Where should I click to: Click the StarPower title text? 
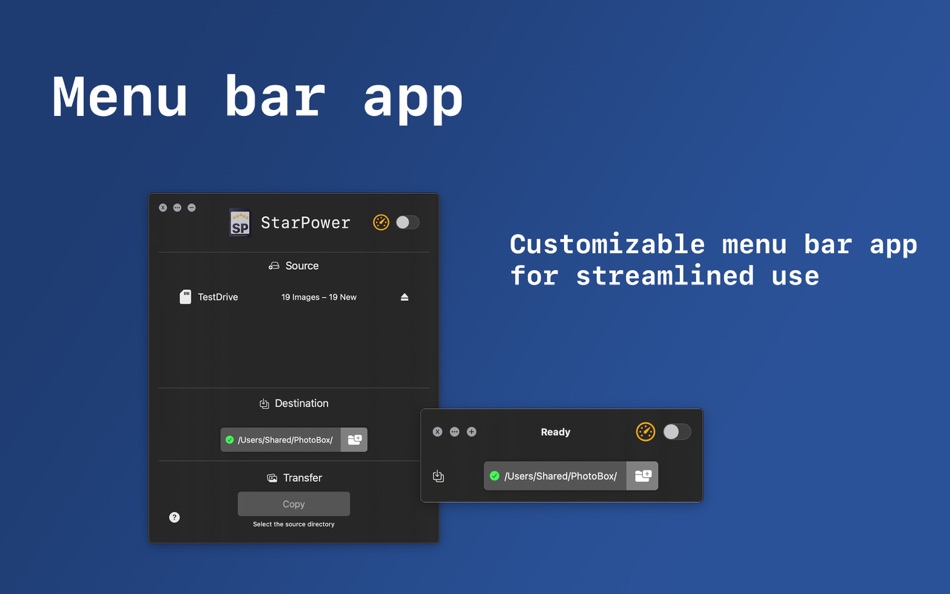pyautogui.click(x=305, y=223)
